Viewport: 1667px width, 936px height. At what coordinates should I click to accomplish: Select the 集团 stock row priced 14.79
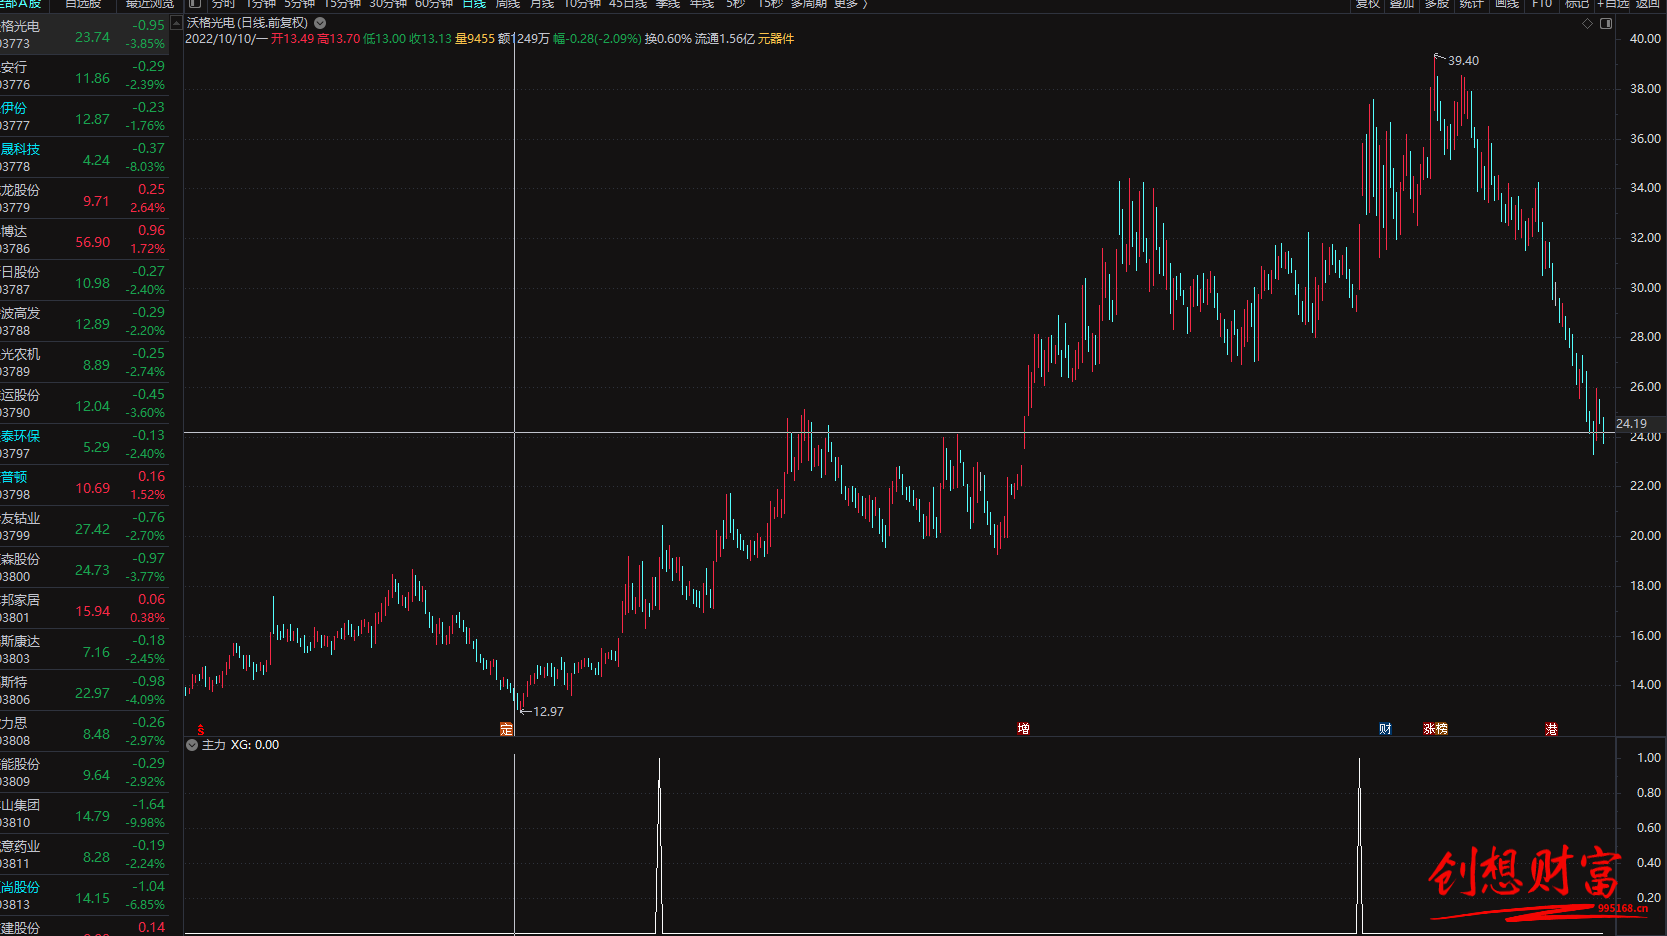(x=84, y=814)
